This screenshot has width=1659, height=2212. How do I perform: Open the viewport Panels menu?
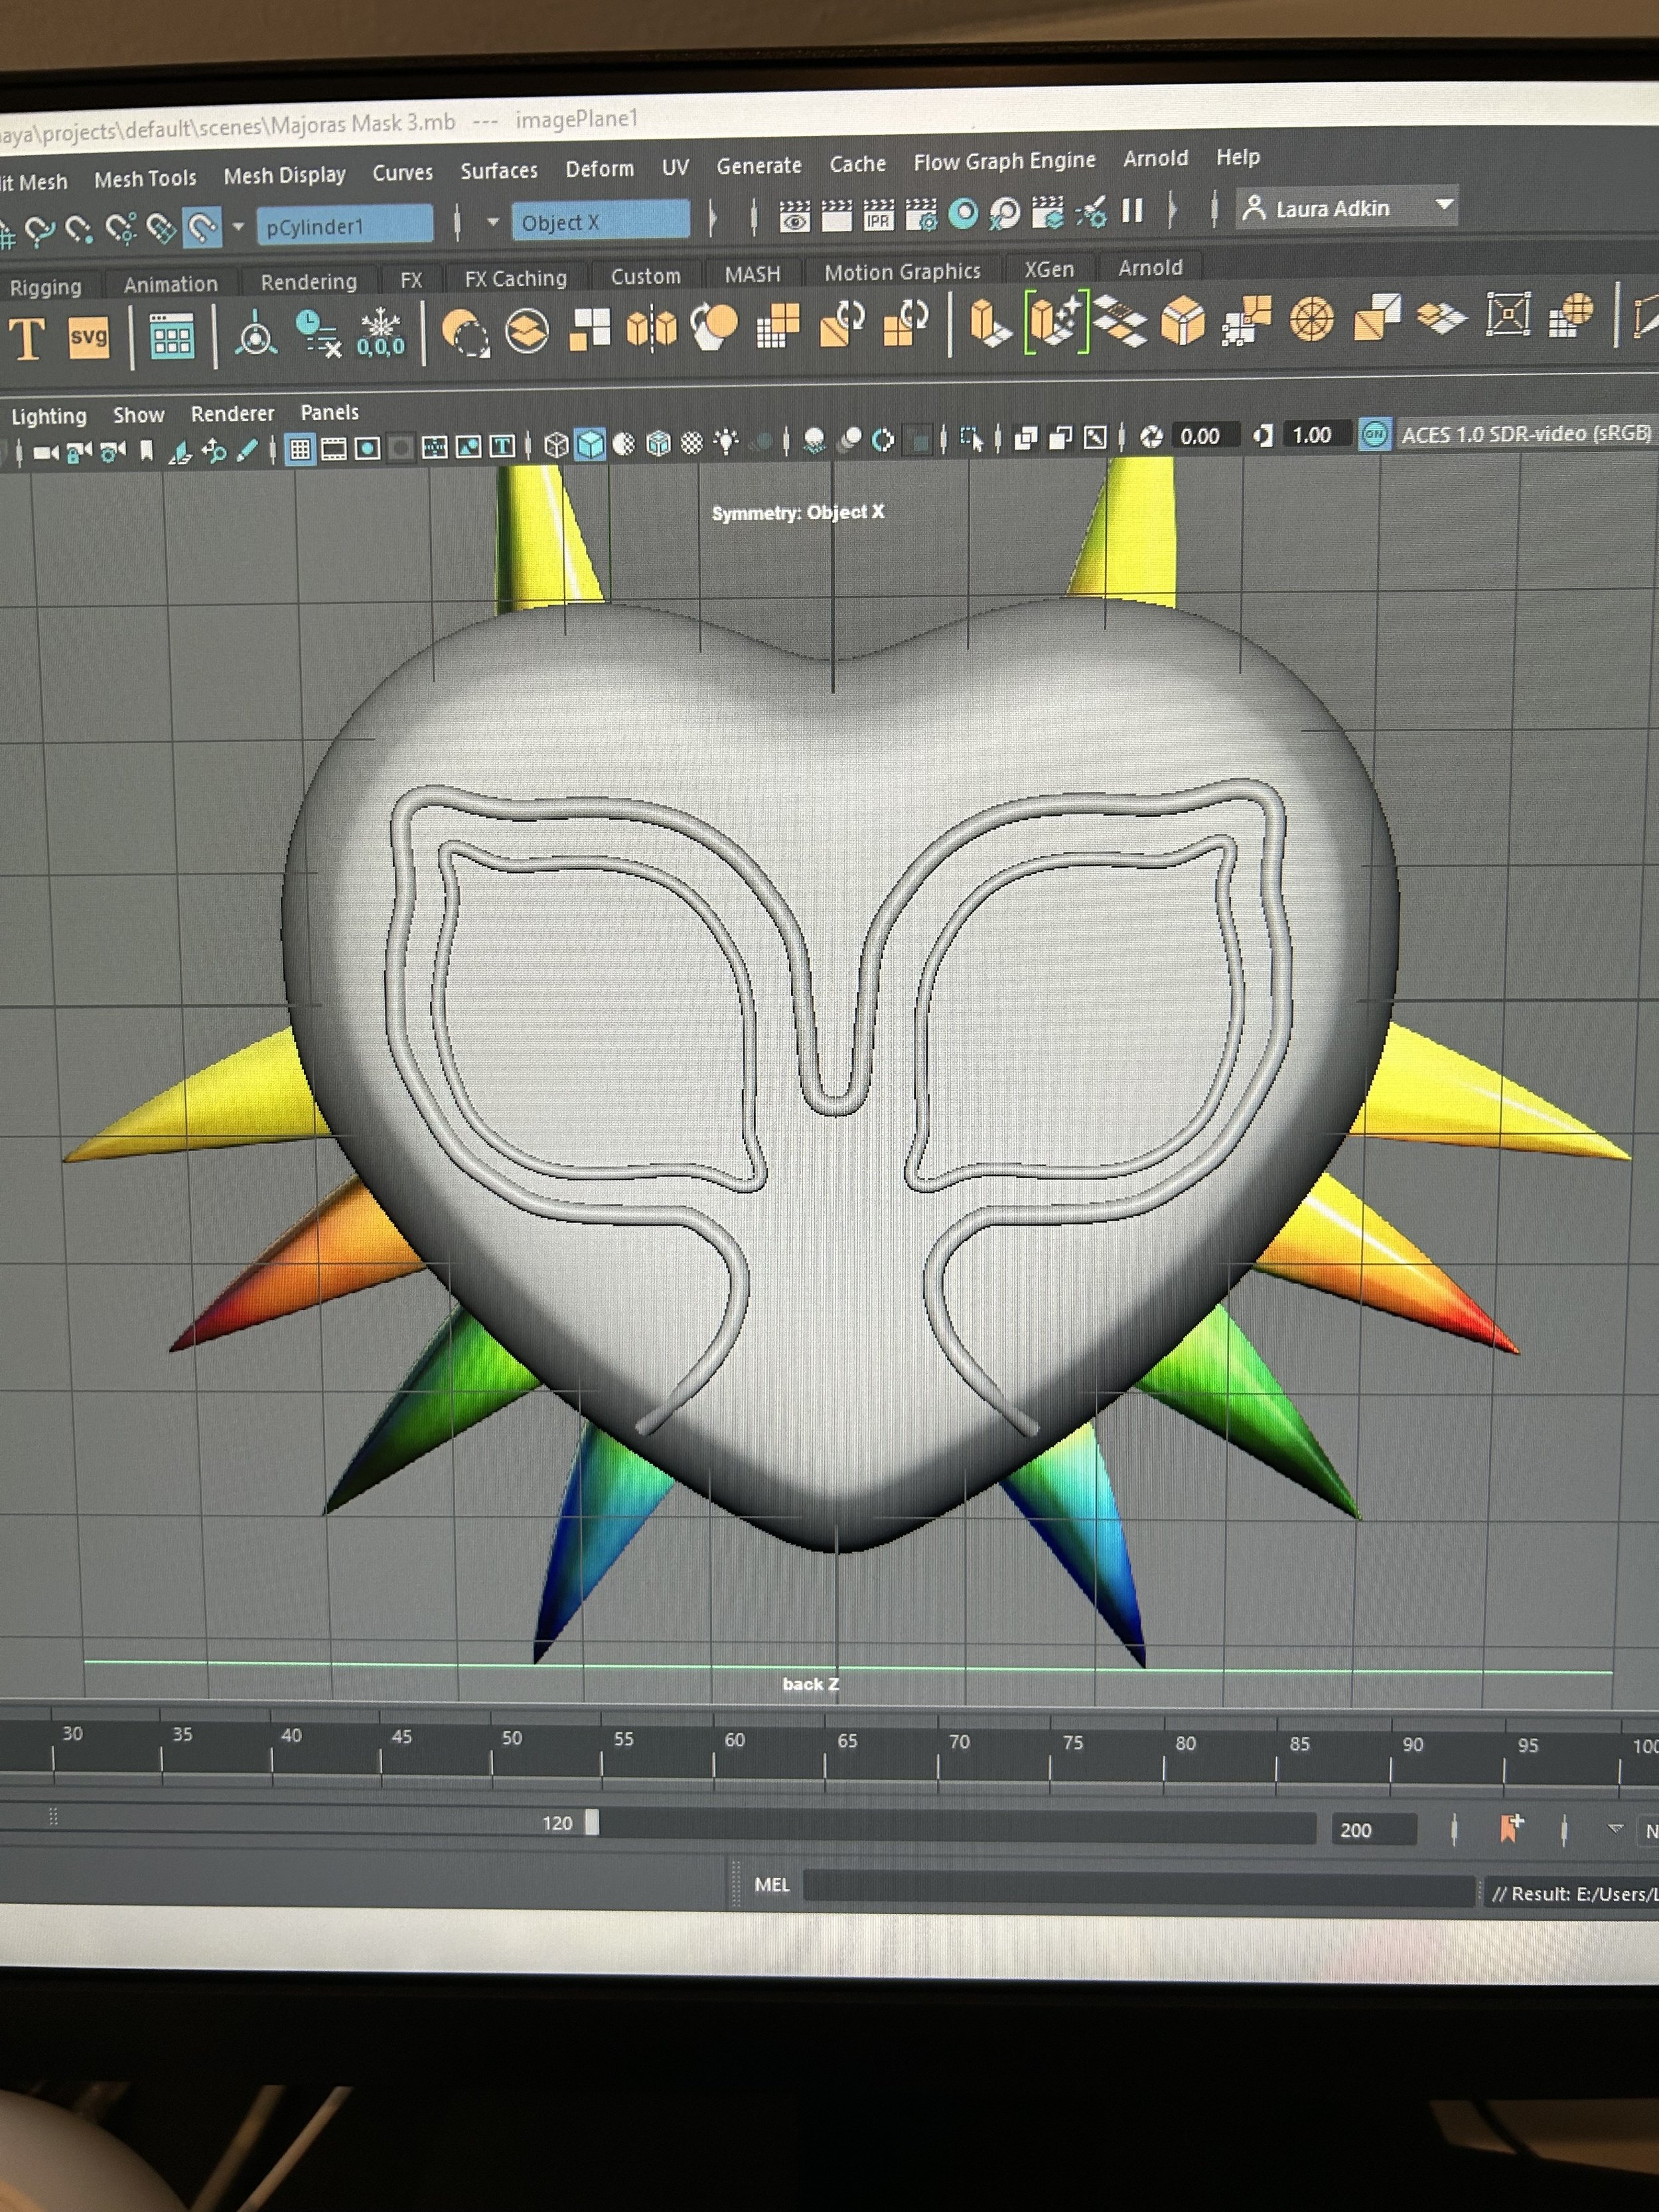[329, 412]
